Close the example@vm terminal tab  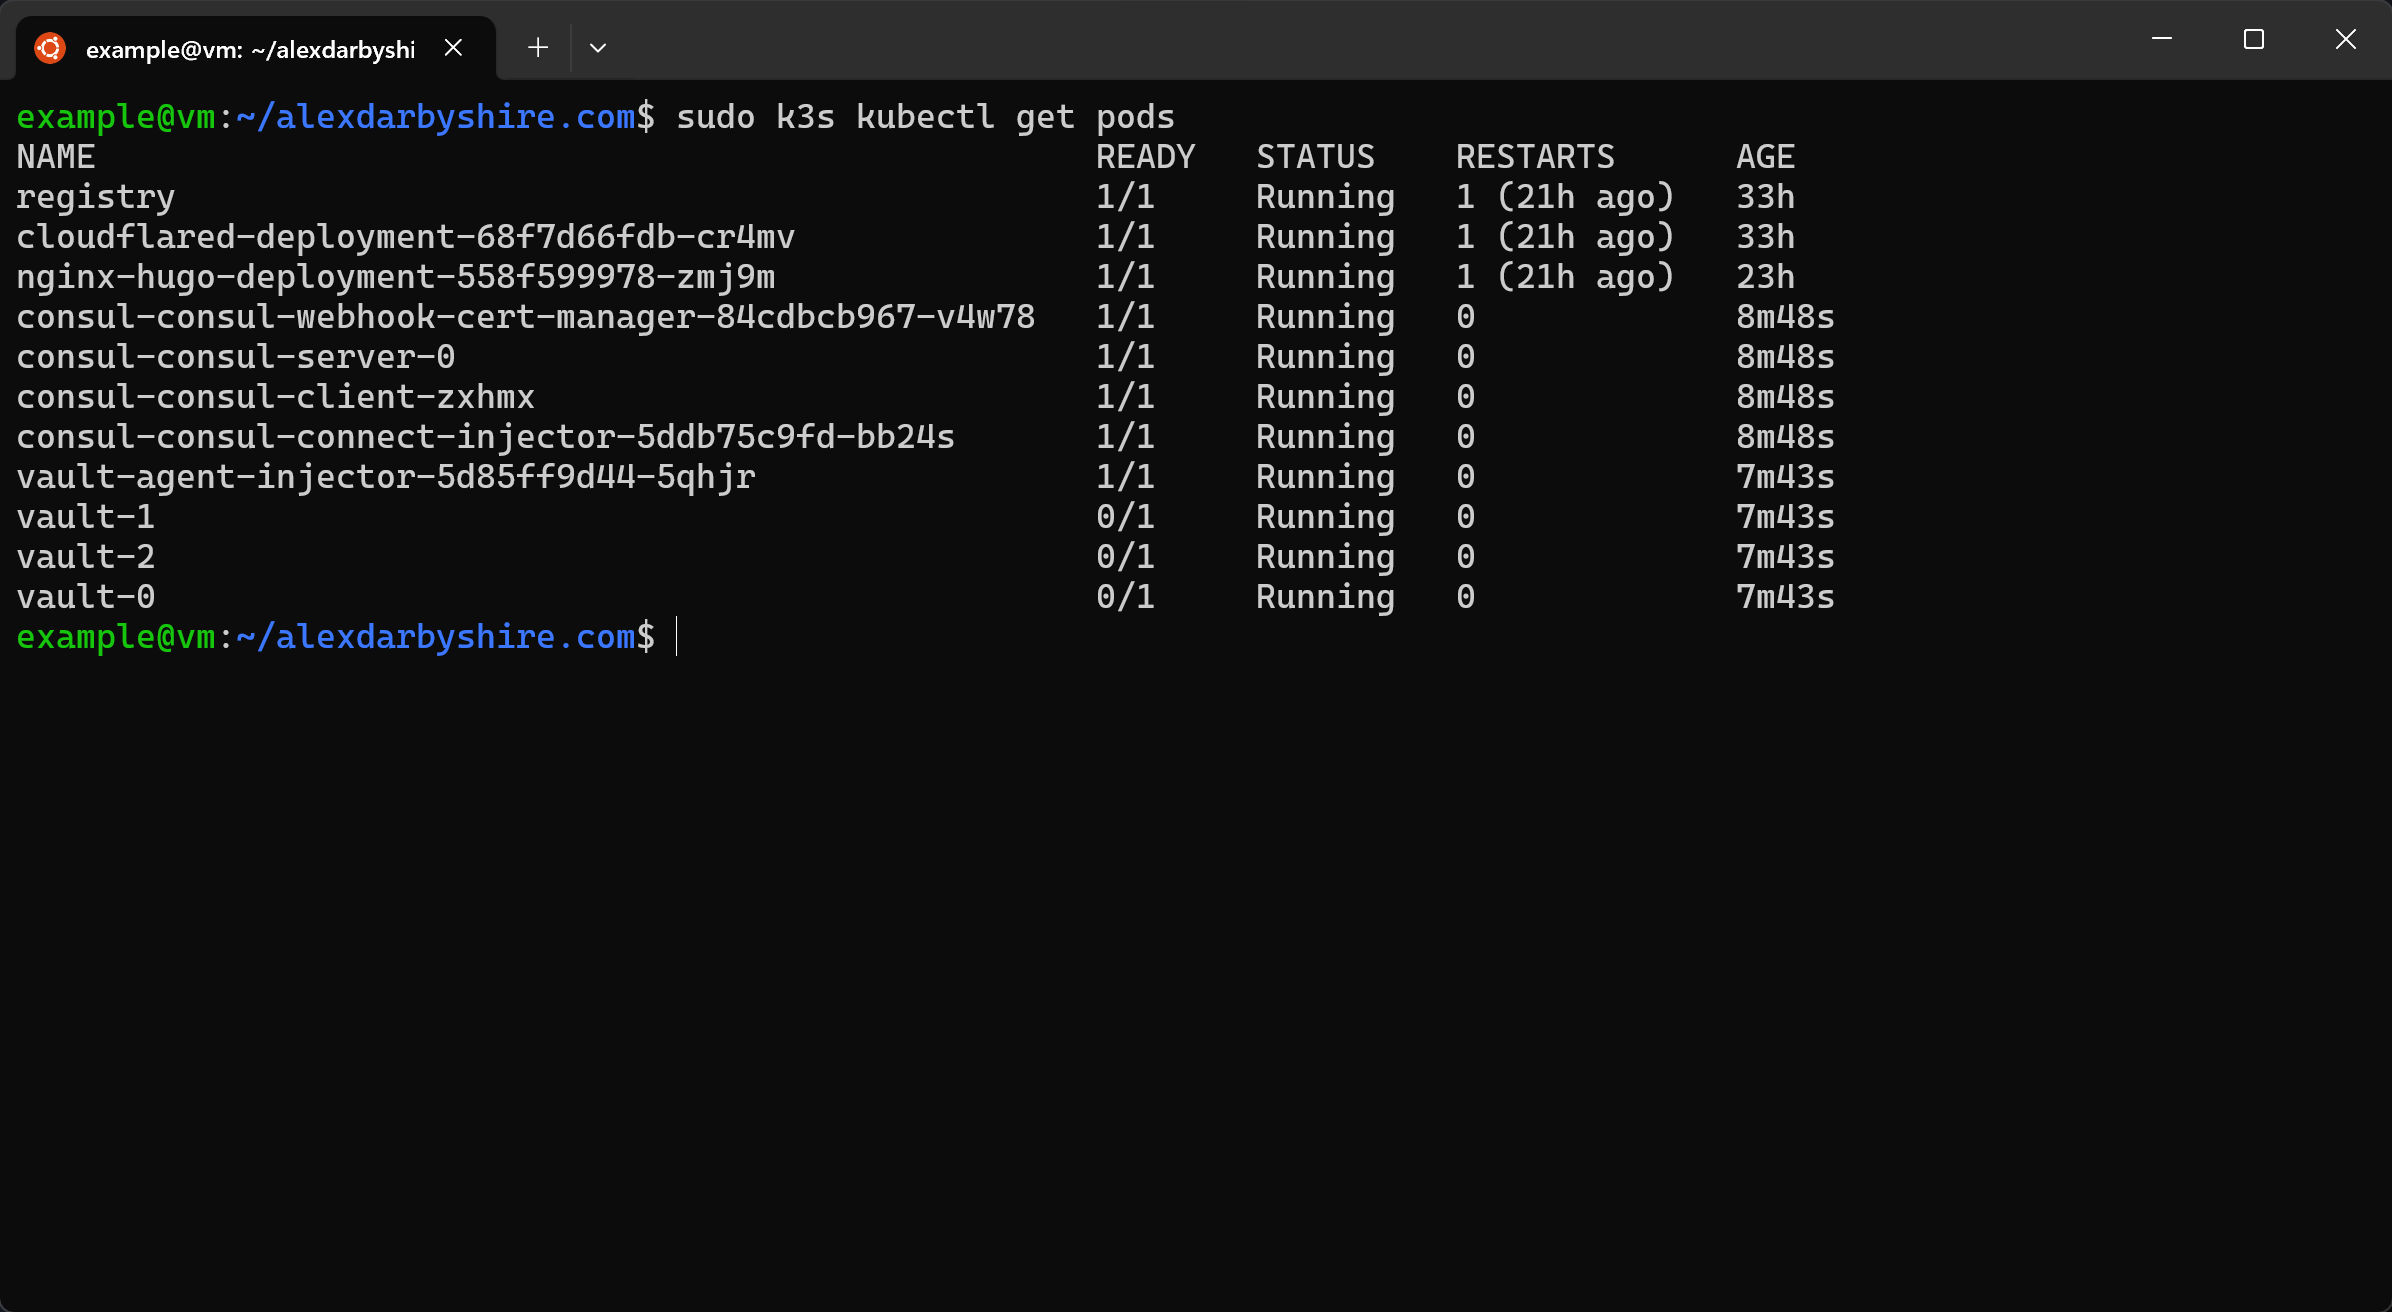pos(453,48)
